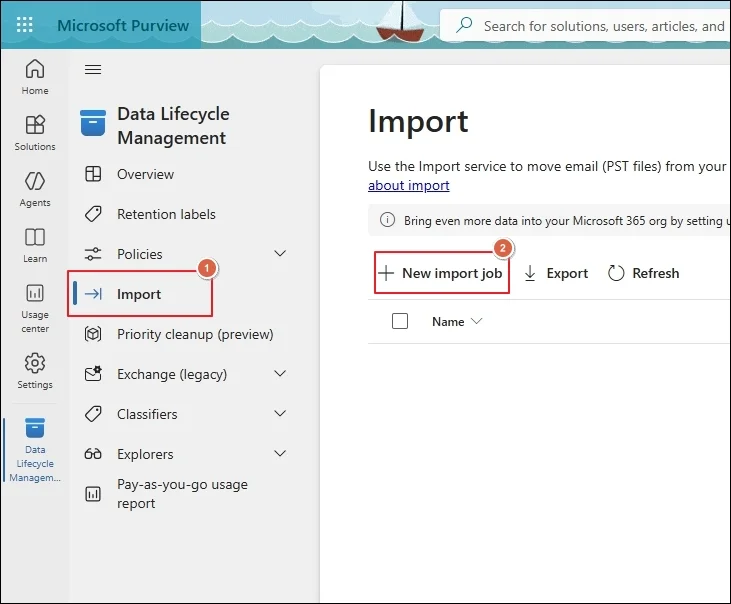Expand the Explorers chevron
The height and width of the screenshot is (604, 731).
coord(280,454)
